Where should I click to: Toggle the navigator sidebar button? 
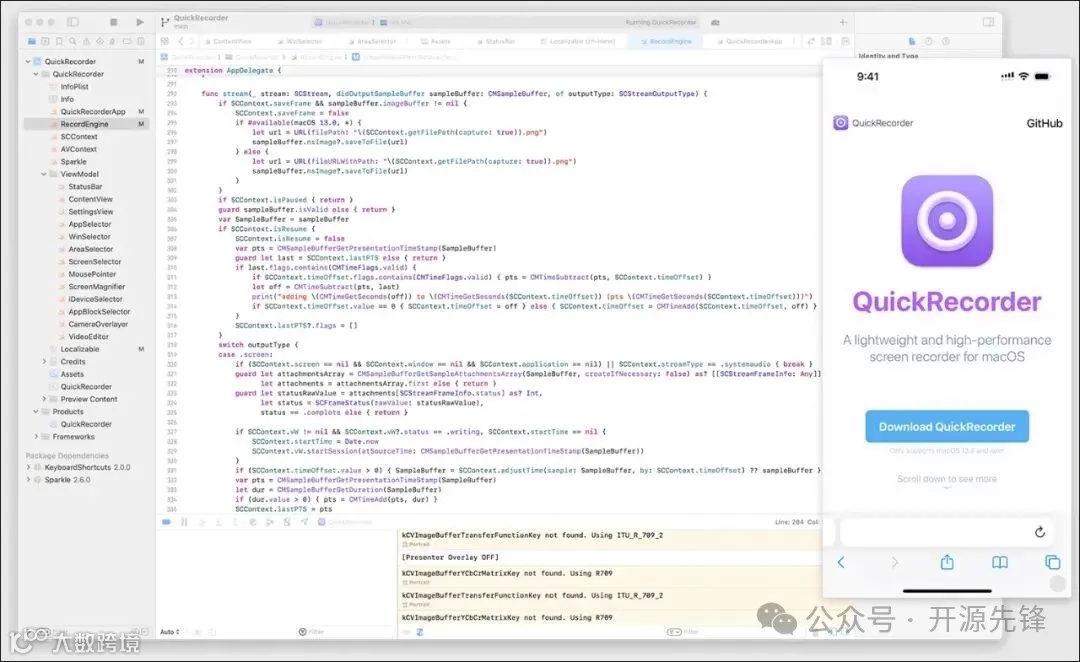(x=72, y=22)
